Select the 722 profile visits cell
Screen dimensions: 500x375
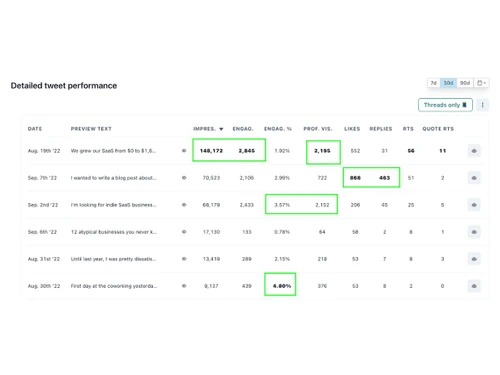point(322,178)
